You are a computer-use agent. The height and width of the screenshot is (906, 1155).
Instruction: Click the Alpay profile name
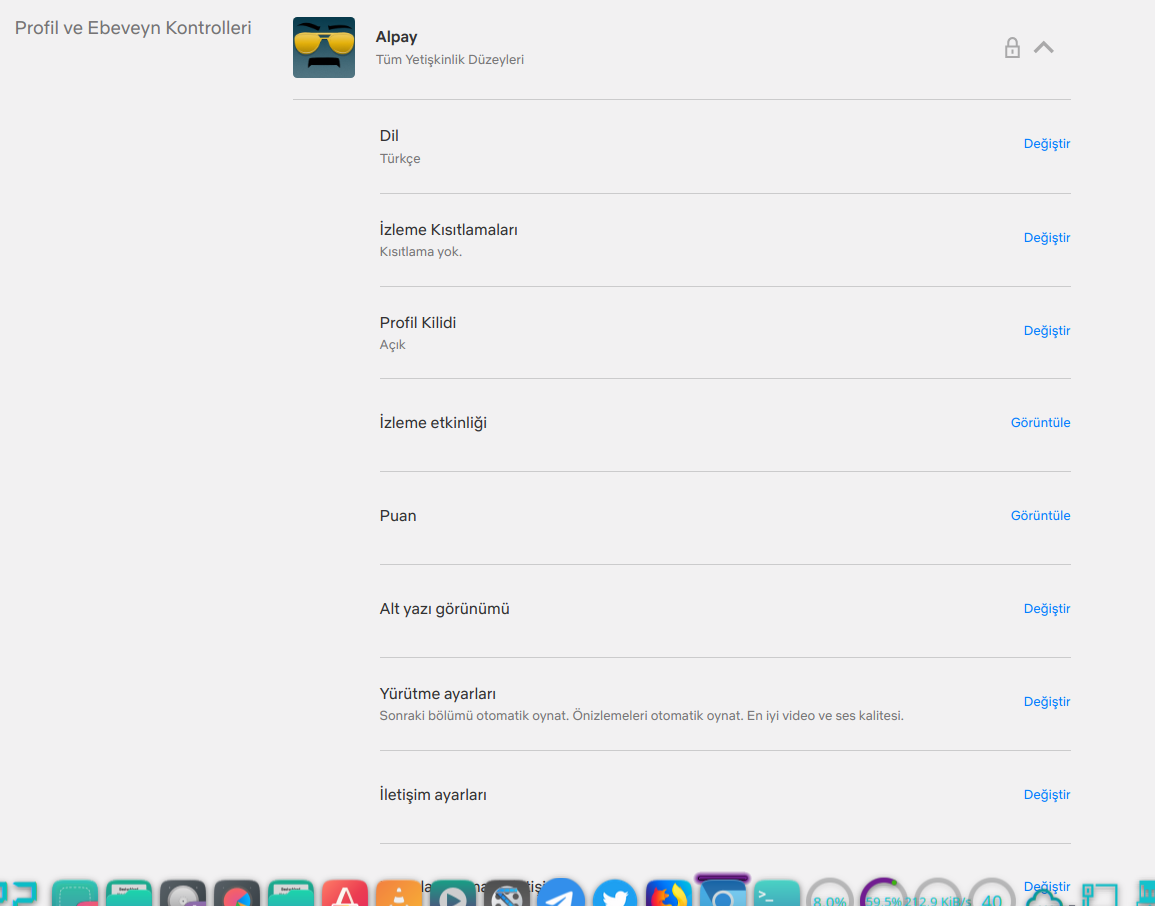[396, 37]
